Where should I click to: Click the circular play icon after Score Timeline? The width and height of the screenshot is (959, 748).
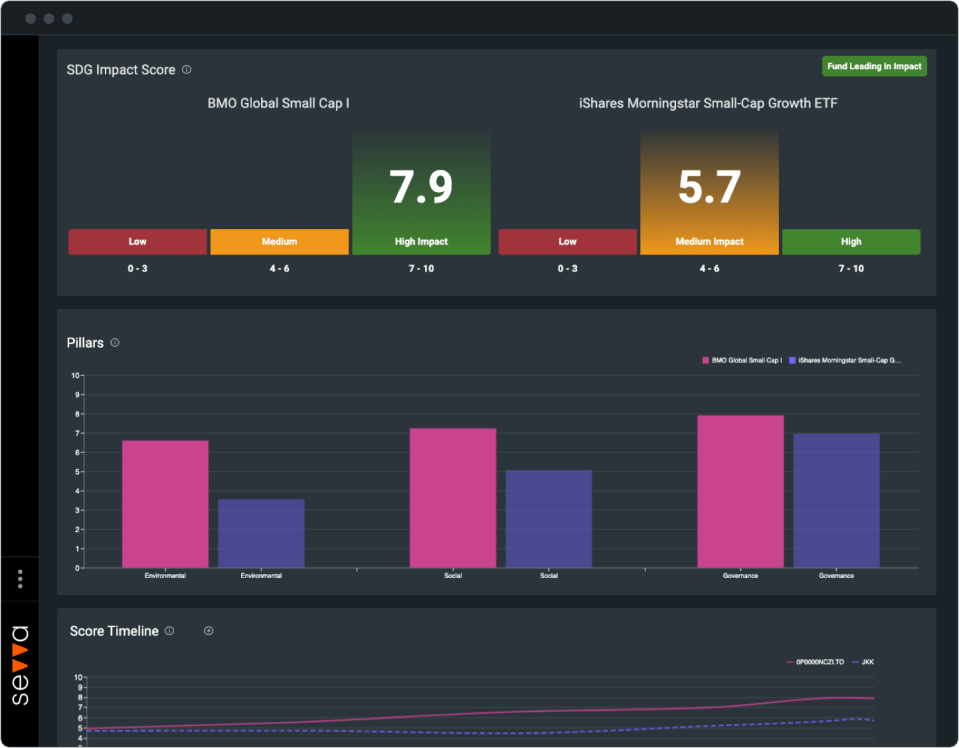coord(208,631)
